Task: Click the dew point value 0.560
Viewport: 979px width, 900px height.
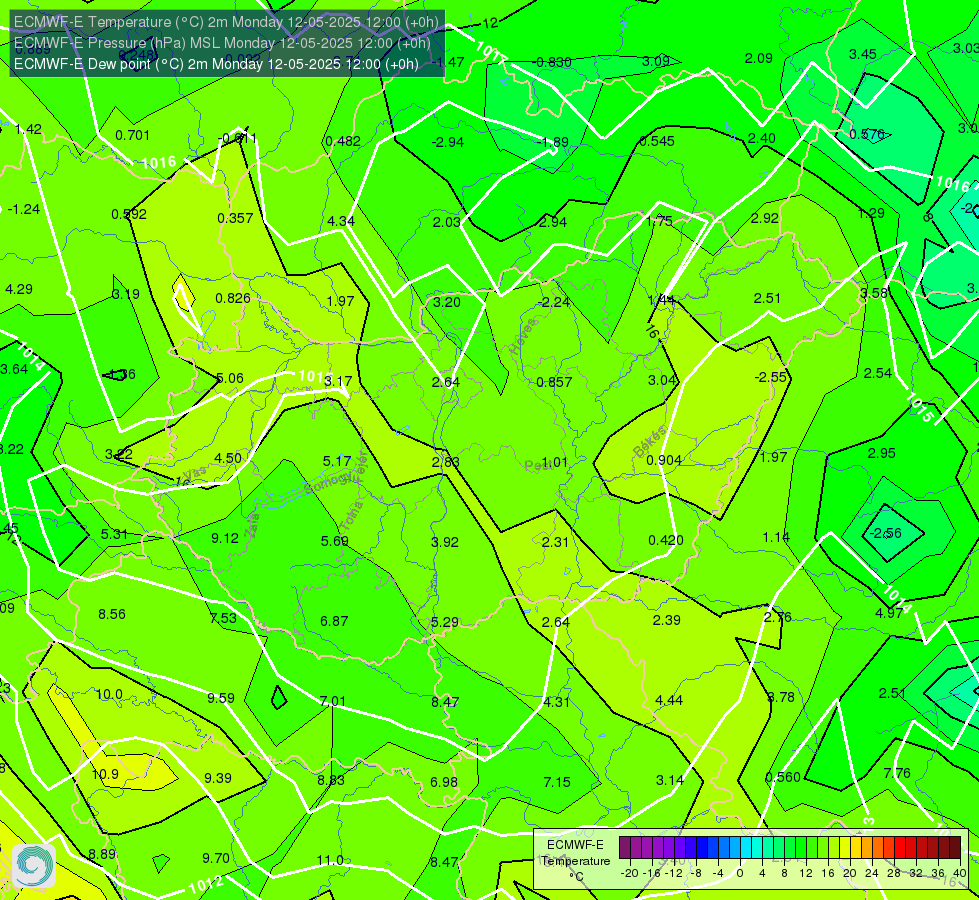Action: pos(783,777)
